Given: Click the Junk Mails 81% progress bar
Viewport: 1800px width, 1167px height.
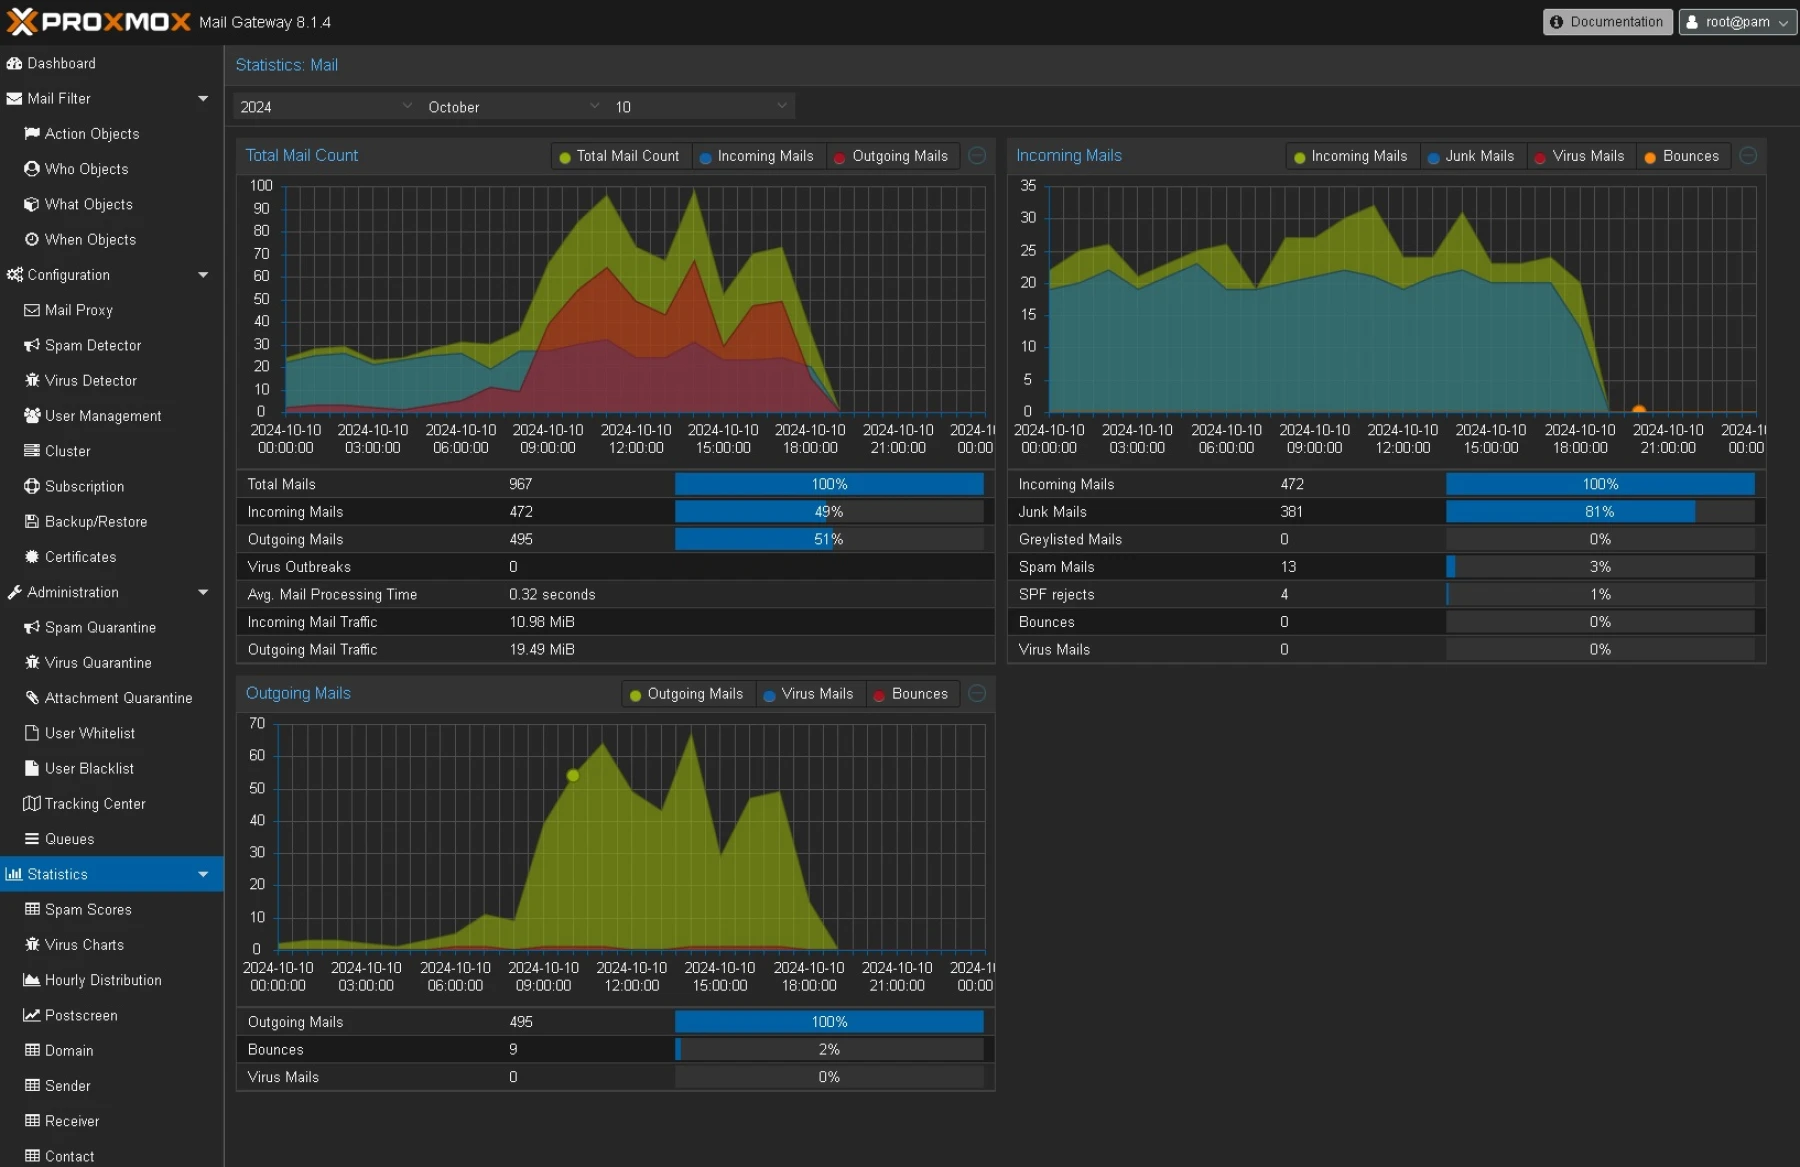Looking at the screenshot, I should (x=1599, y=512).
